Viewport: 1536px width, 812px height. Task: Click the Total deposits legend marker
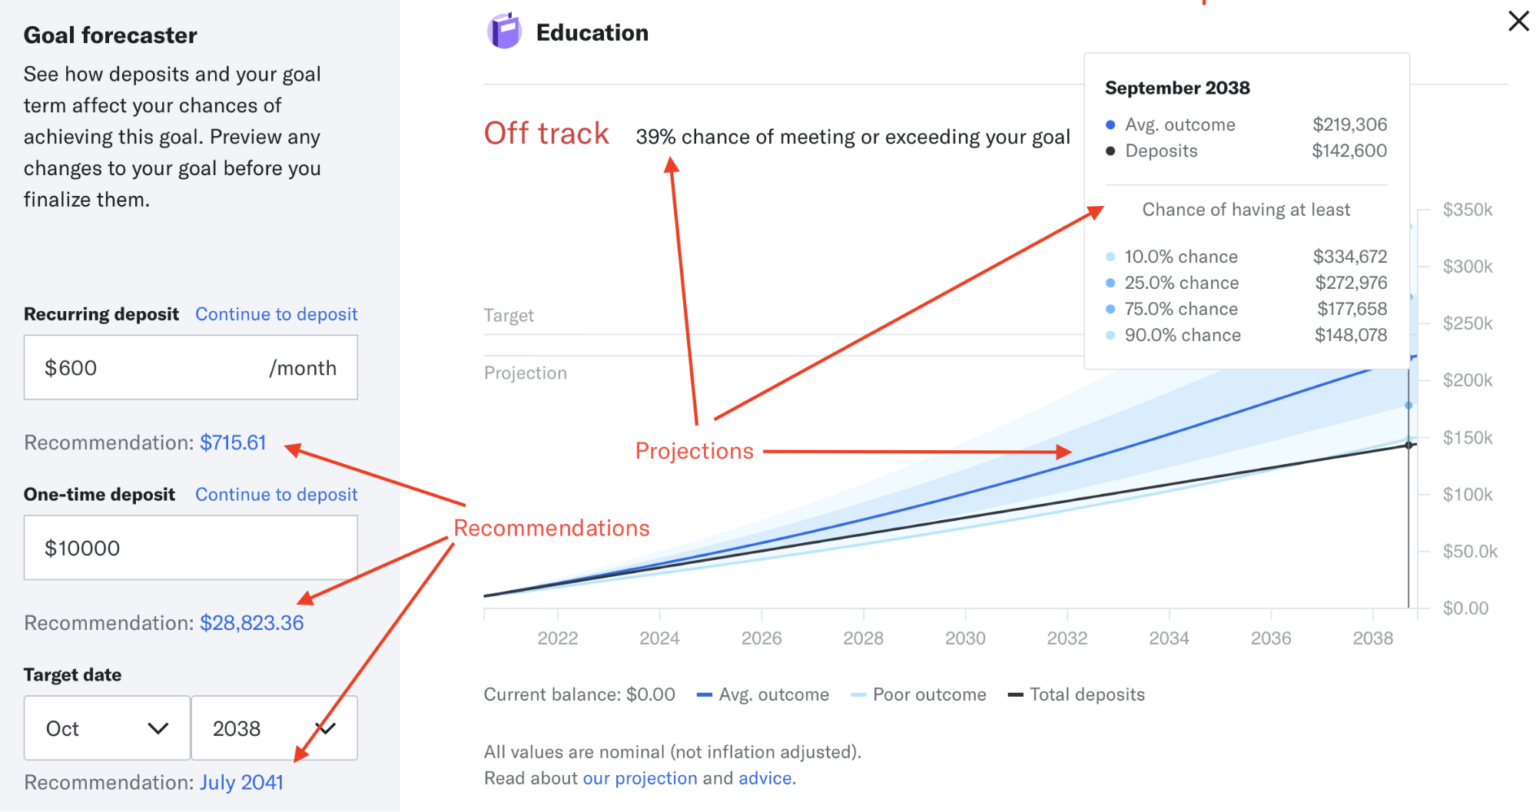pyautogui.click(x=1015, y=695)
